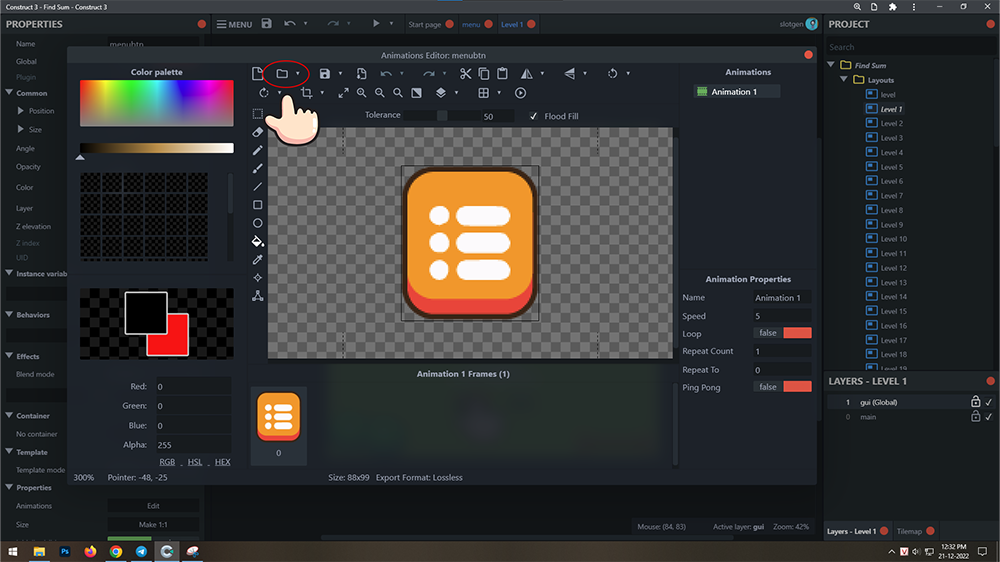Open the grid dropdown arrow
The image size is (1000, 562).
(499, 93)
